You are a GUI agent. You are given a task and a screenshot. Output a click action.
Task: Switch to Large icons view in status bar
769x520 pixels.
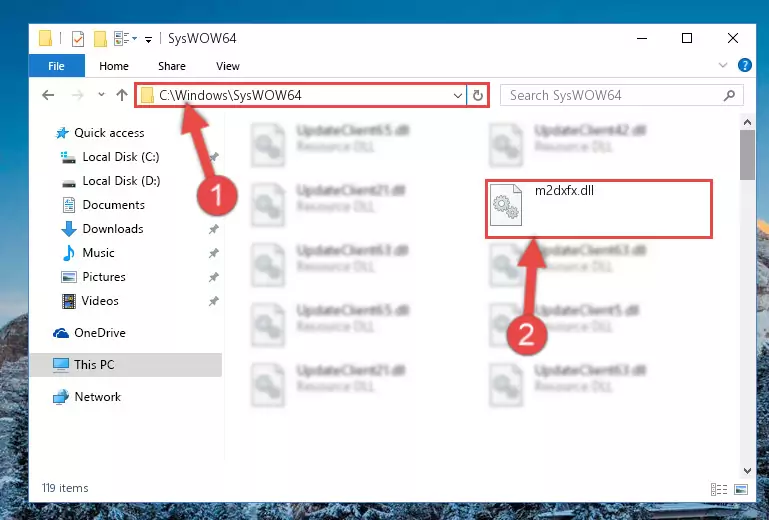coord(741,489)
